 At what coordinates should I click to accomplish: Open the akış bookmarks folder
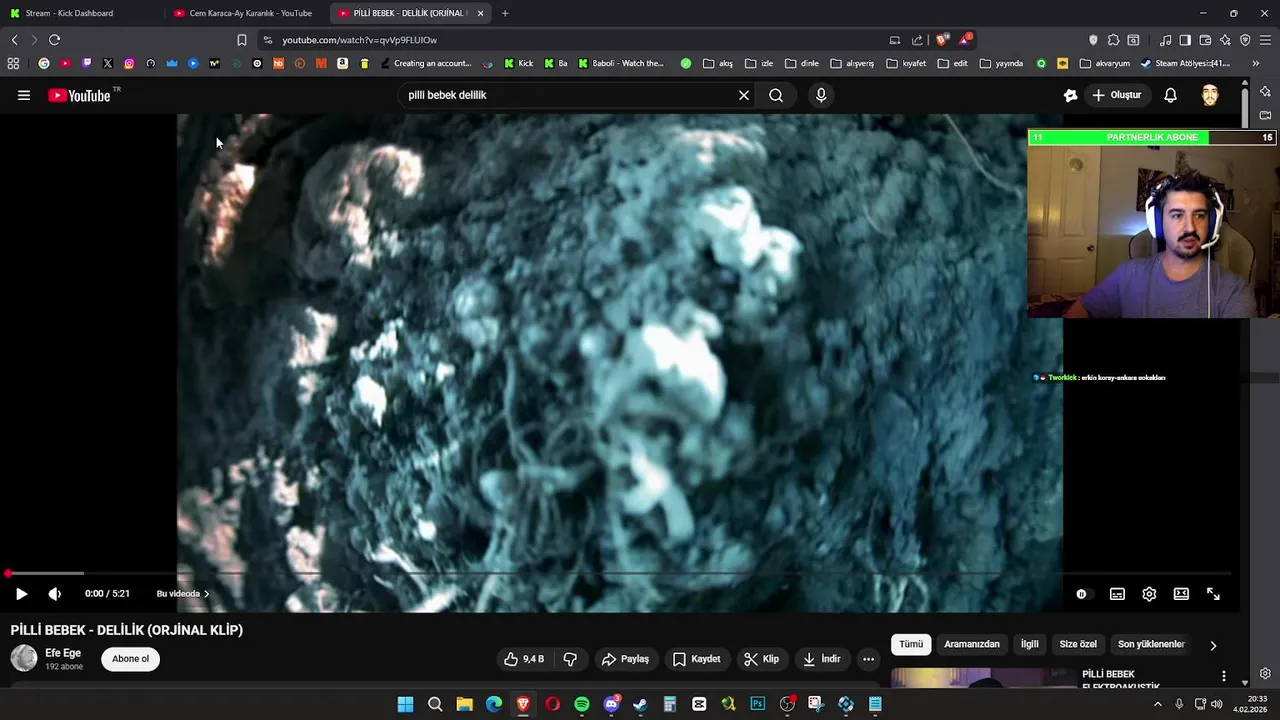pos(718,63)
